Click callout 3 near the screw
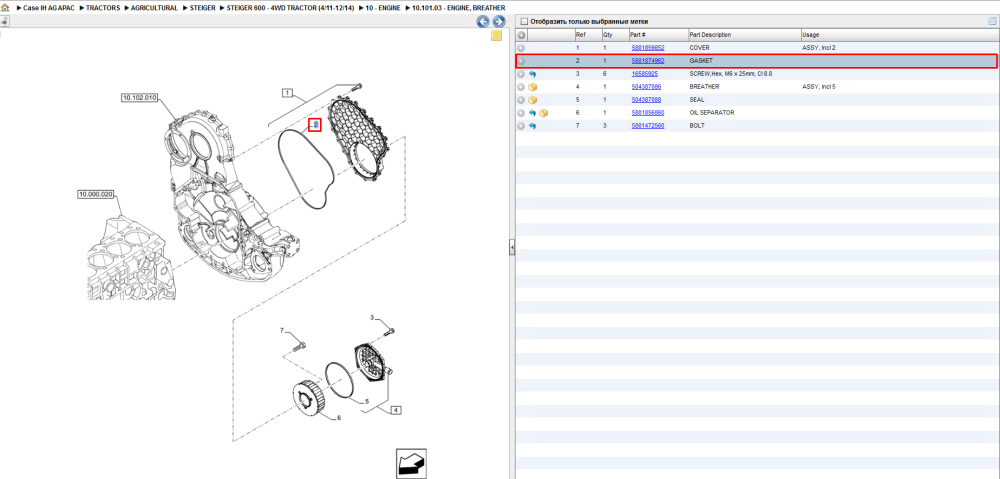 pyautogui.click(x=372, y=318)
